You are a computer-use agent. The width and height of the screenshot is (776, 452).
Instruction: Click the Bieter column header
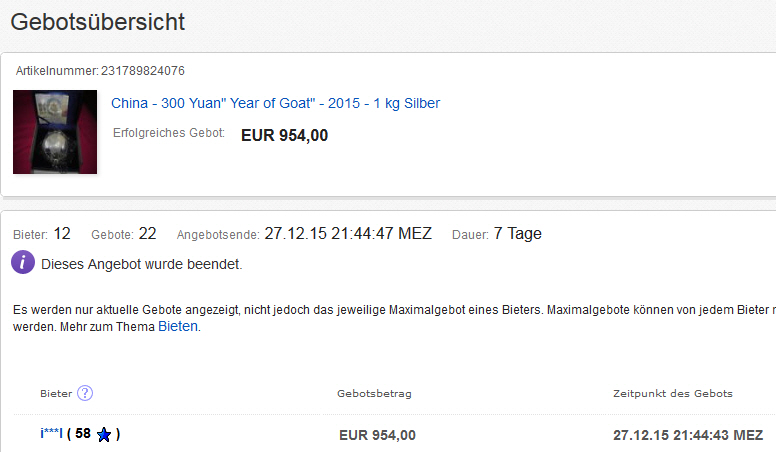click(56, 393)
